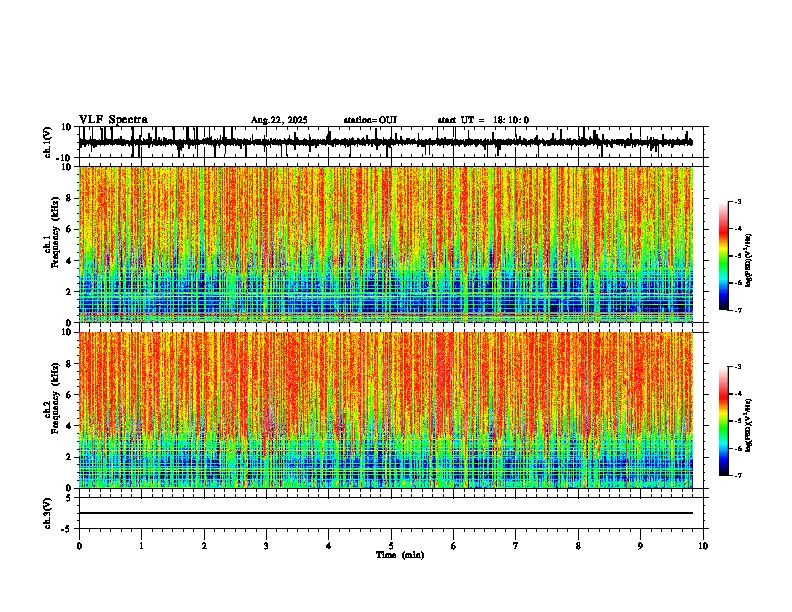792x612 pixels.
Task: Click the ch.2 log(PSD) color bar
Action: pos(723,421)
